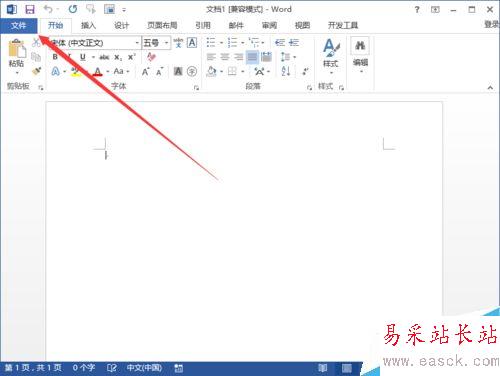This screenshot has height=376, width=500.
Task: Open the Paragraph dialog launcher
Action: point(309,88)
